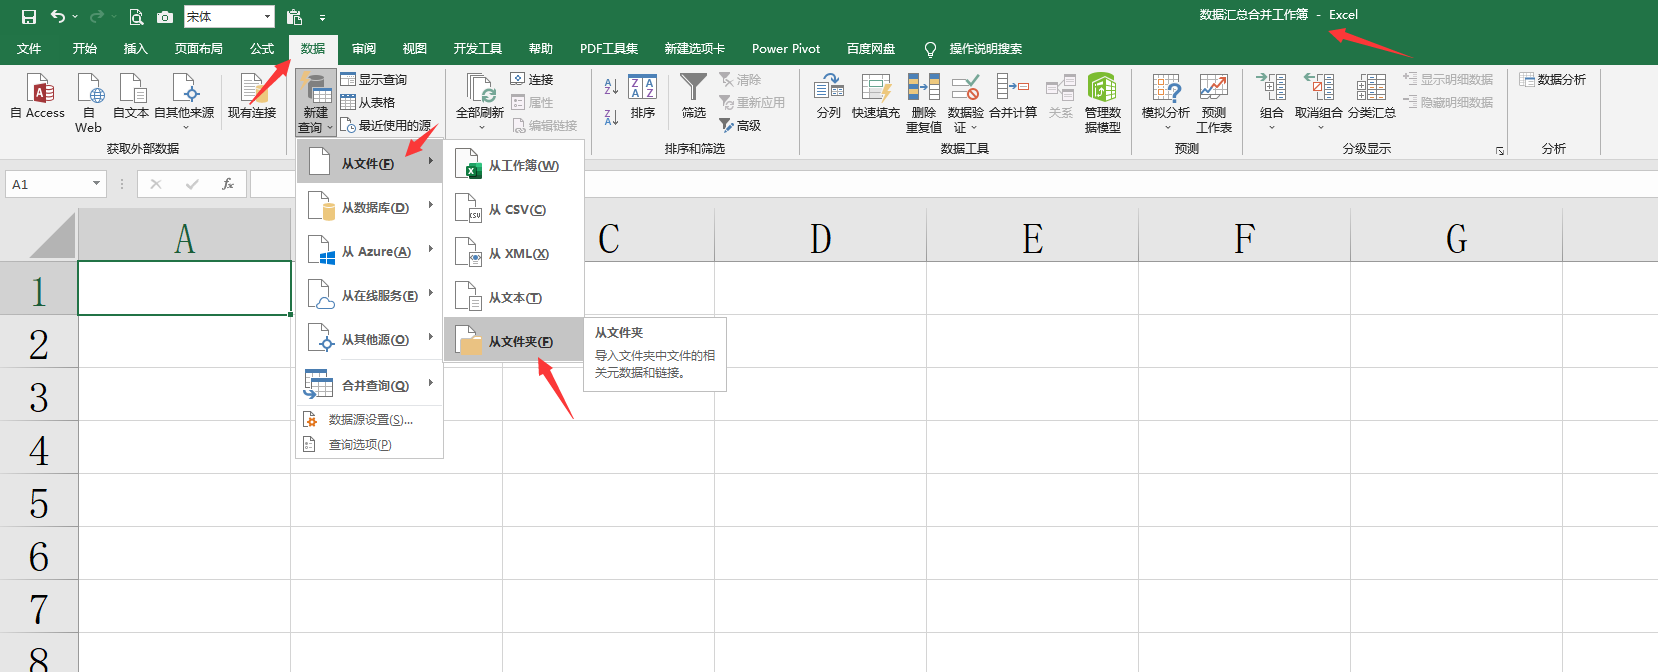
Task: Sort descending with the Z-A icon
Action: (611, 118)
